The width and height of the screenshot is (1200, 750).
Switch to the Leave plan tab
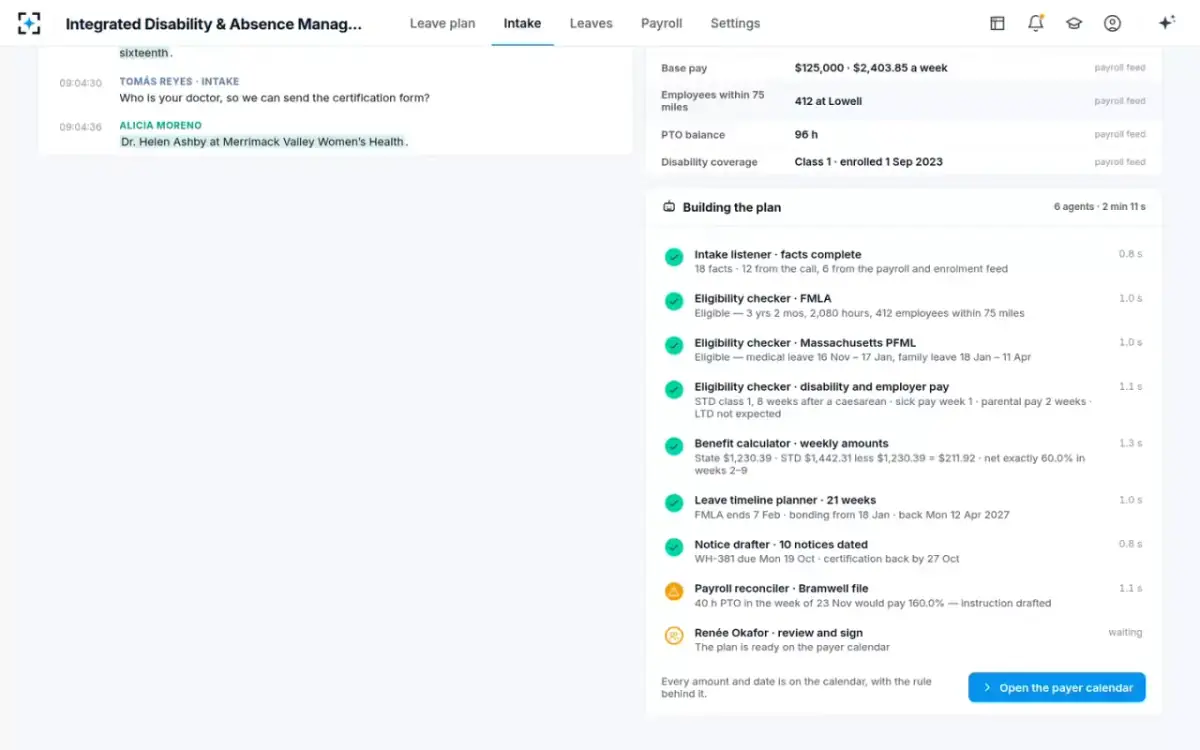[x=442, y=23]
